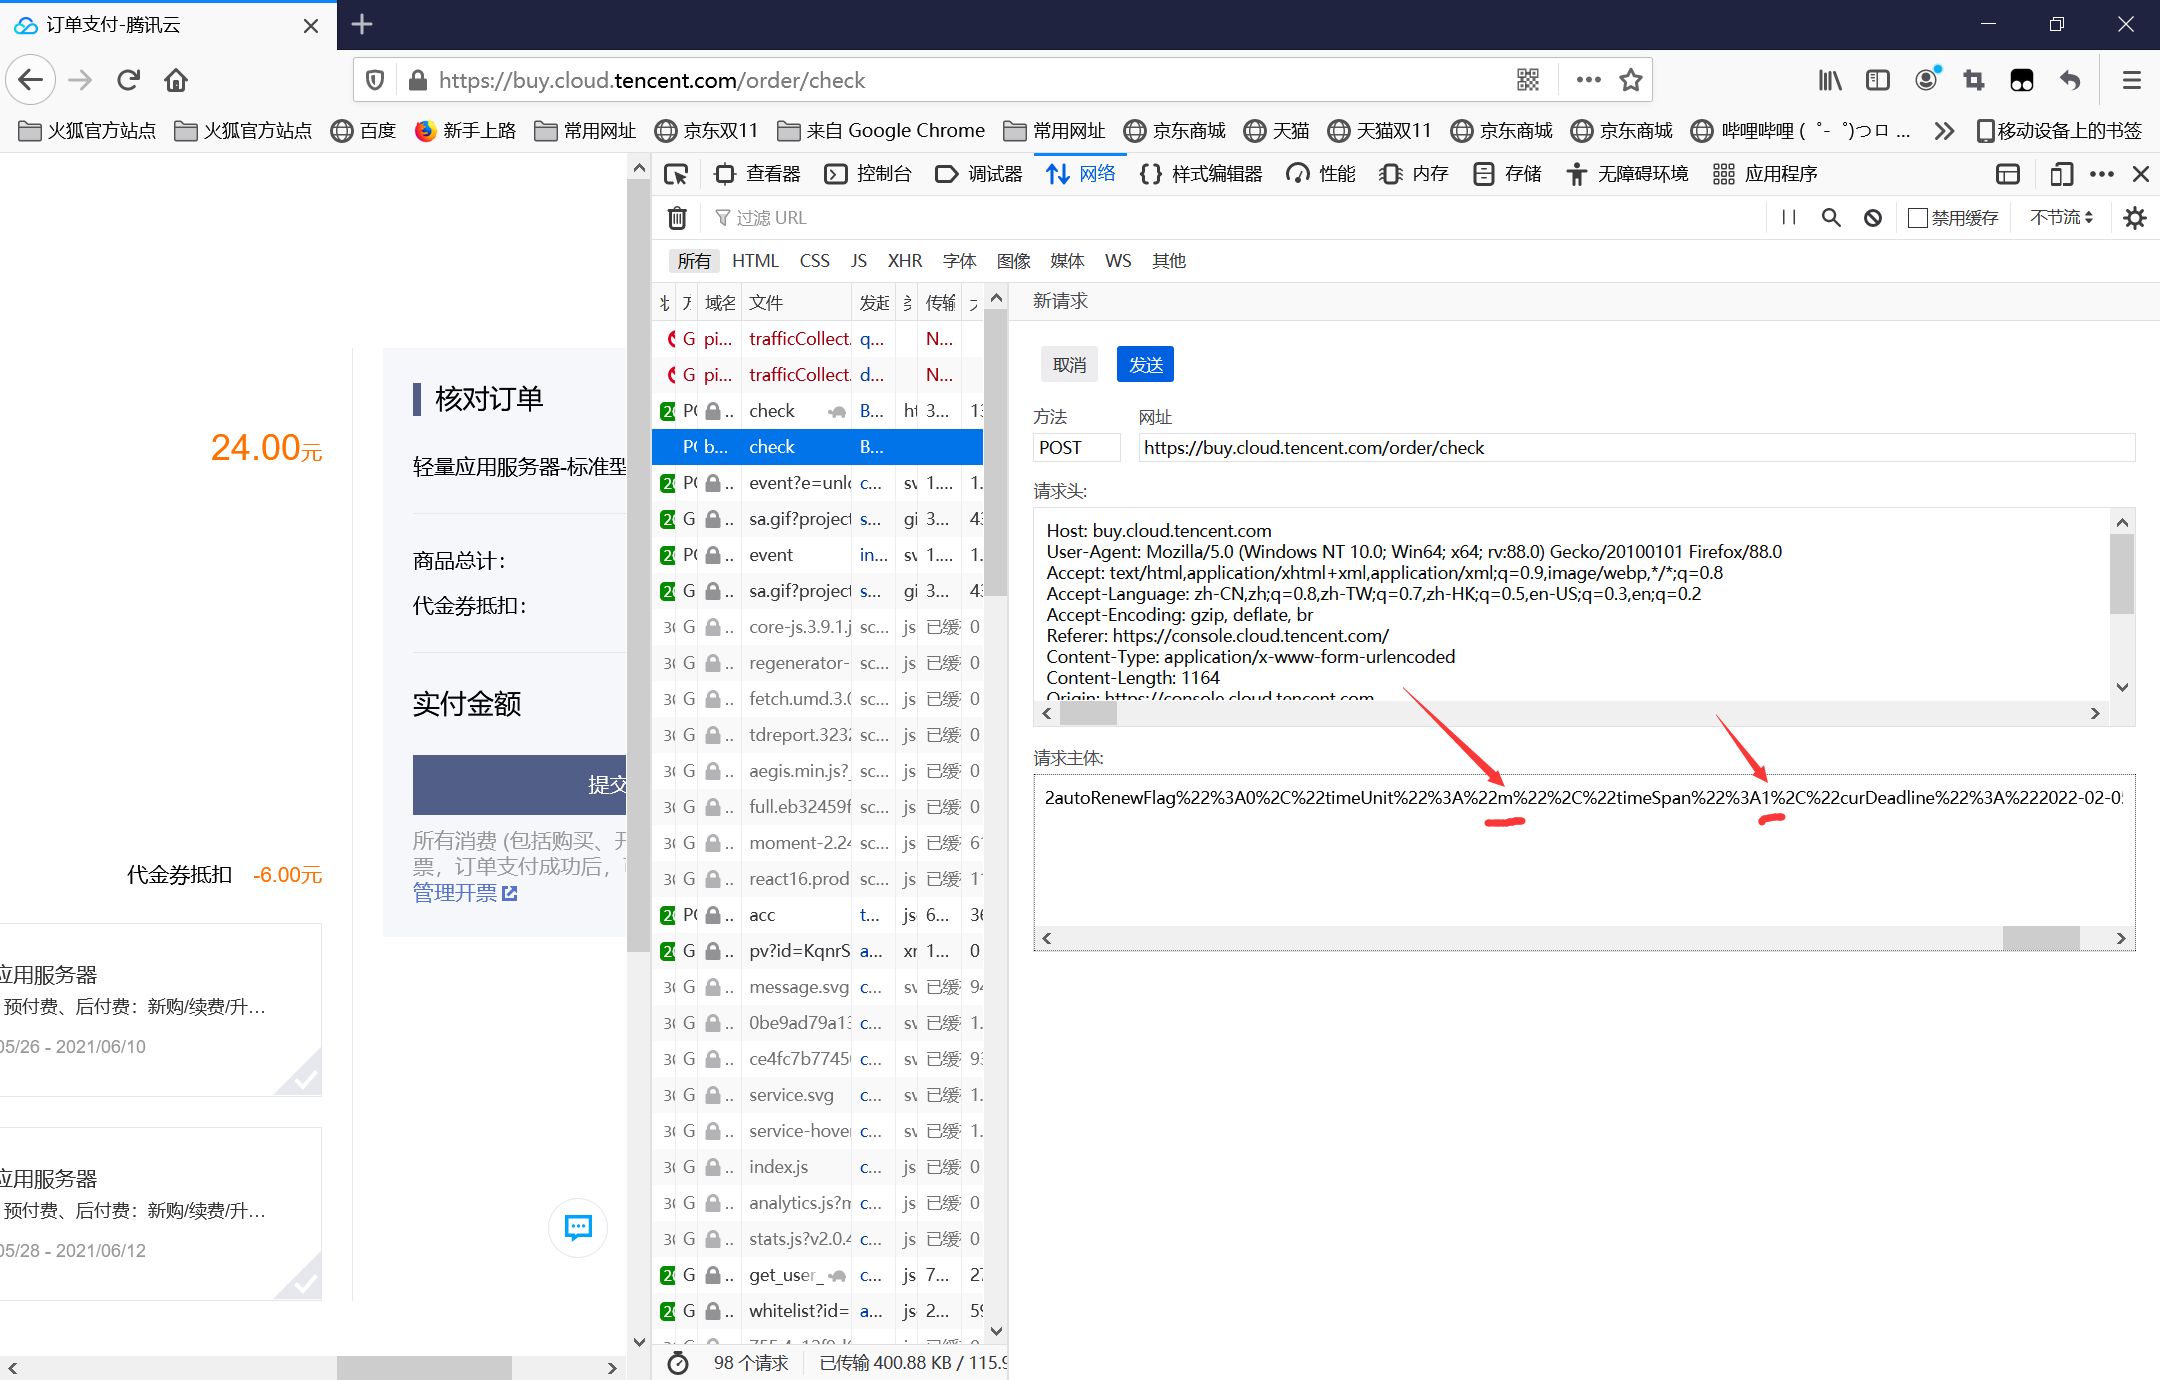Toggle responsive design mode icon
Screen dimensions: 2160x1380
point(2060,174)
